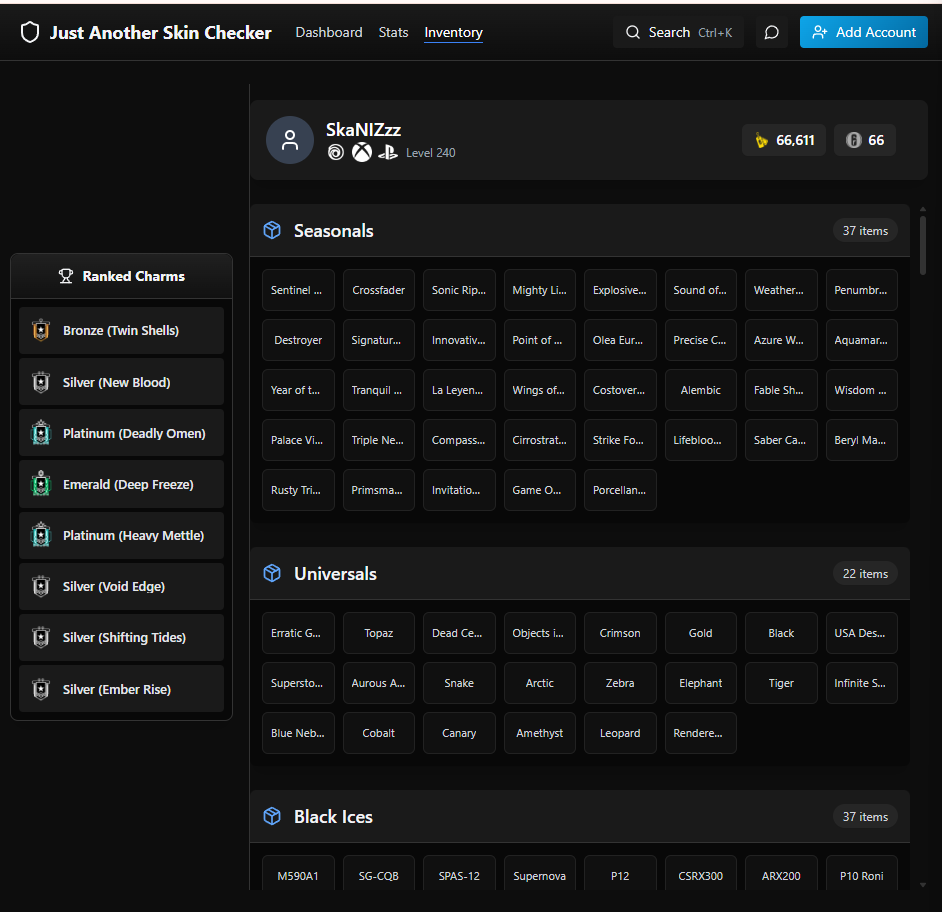The width and height of the screenshot is (942, 912).
Task: Click the renown currency icon
Action: coord(761,141)
